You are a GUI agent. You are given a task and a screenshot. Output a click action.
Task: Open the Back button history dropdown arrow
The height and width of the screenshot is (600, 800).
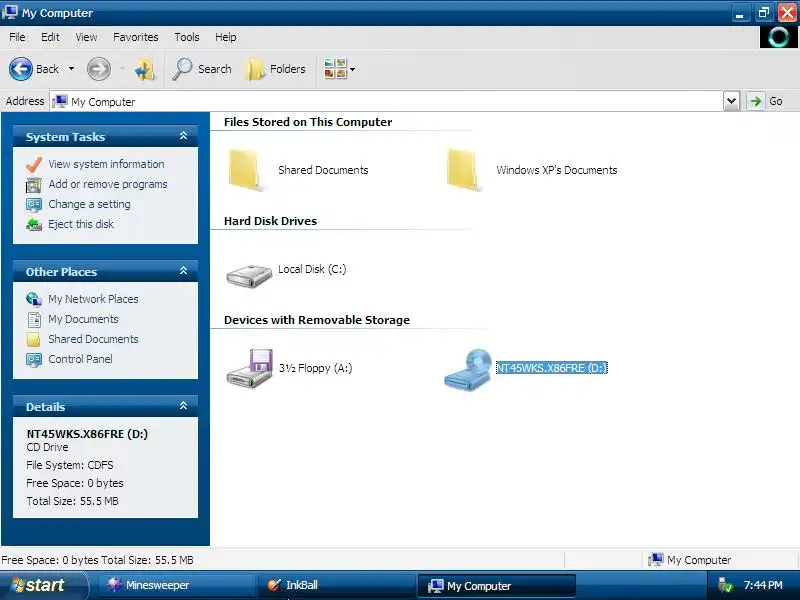[71, 69]
